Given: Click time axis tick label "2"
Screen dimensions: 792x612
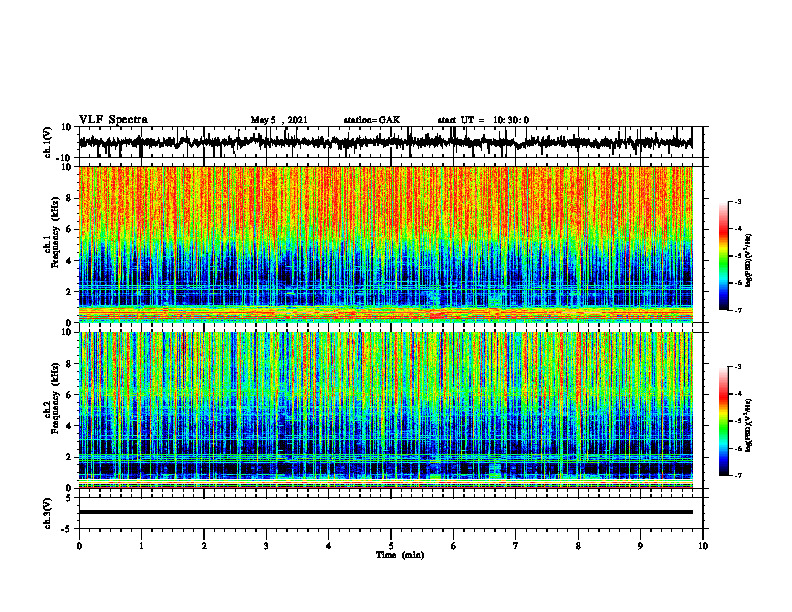Looking at the screenshot, I should (204, 546).
